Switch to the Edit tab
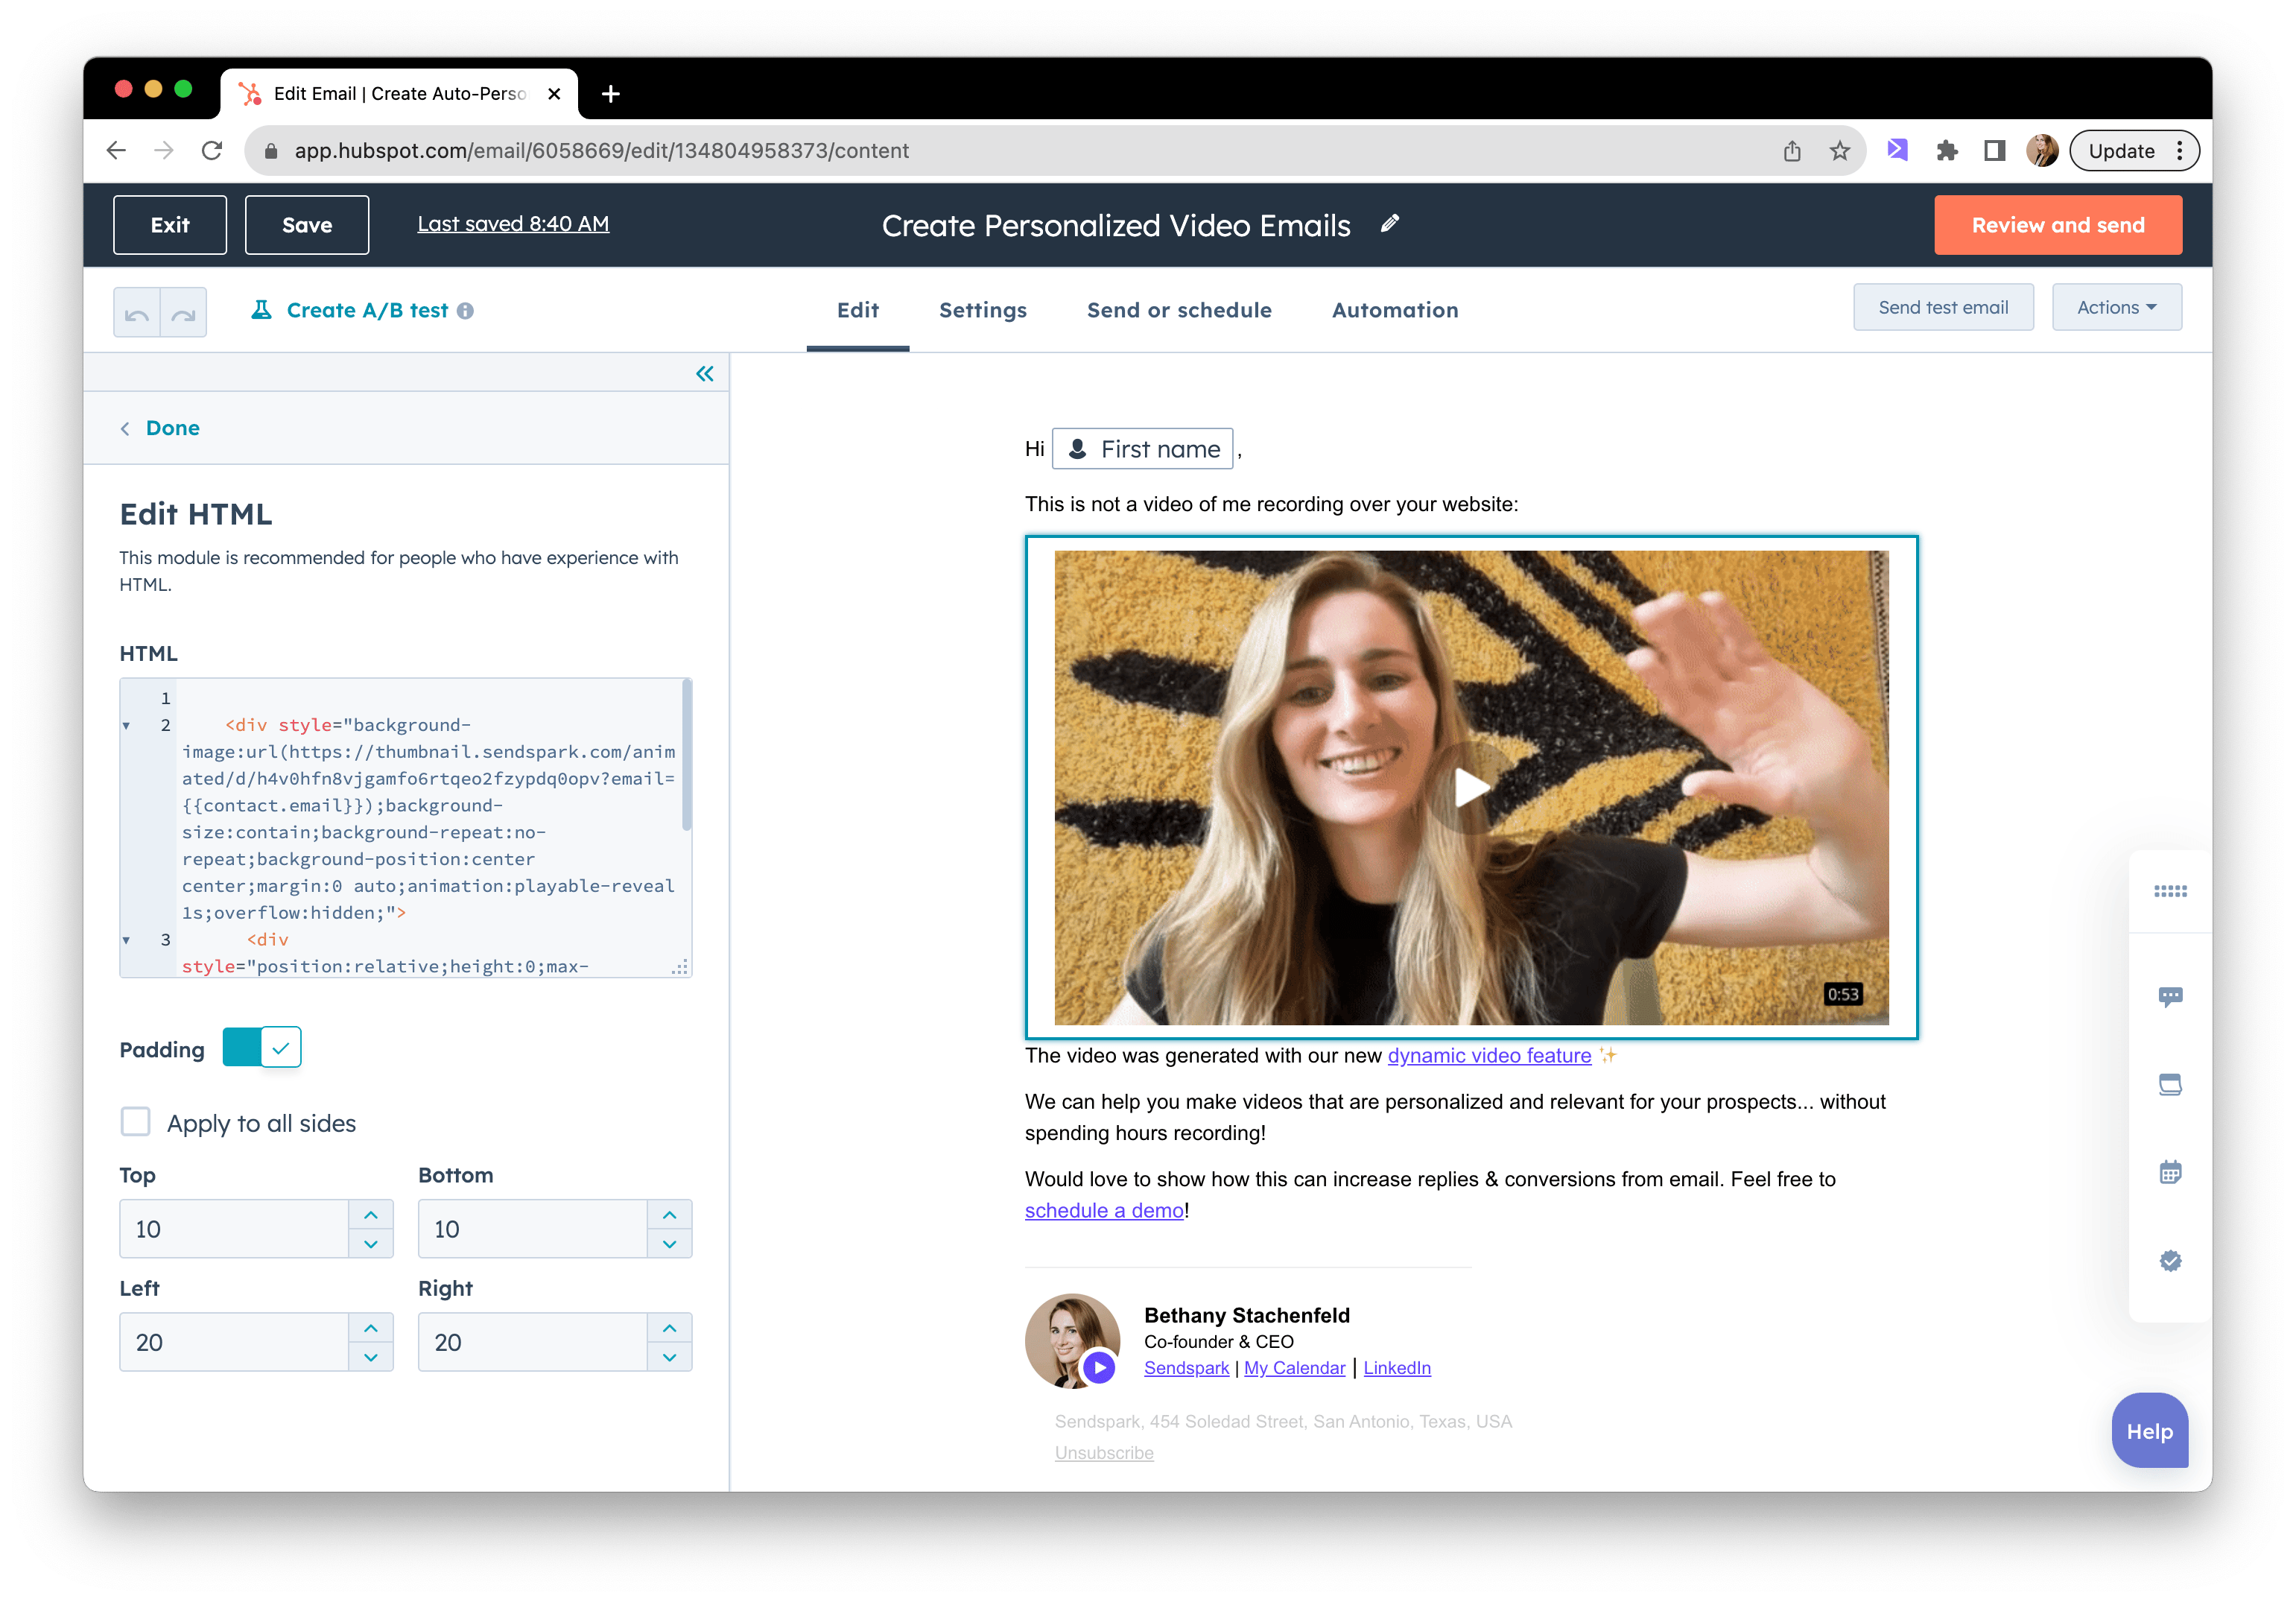2296x1602 pixels. tap(858, 310)
